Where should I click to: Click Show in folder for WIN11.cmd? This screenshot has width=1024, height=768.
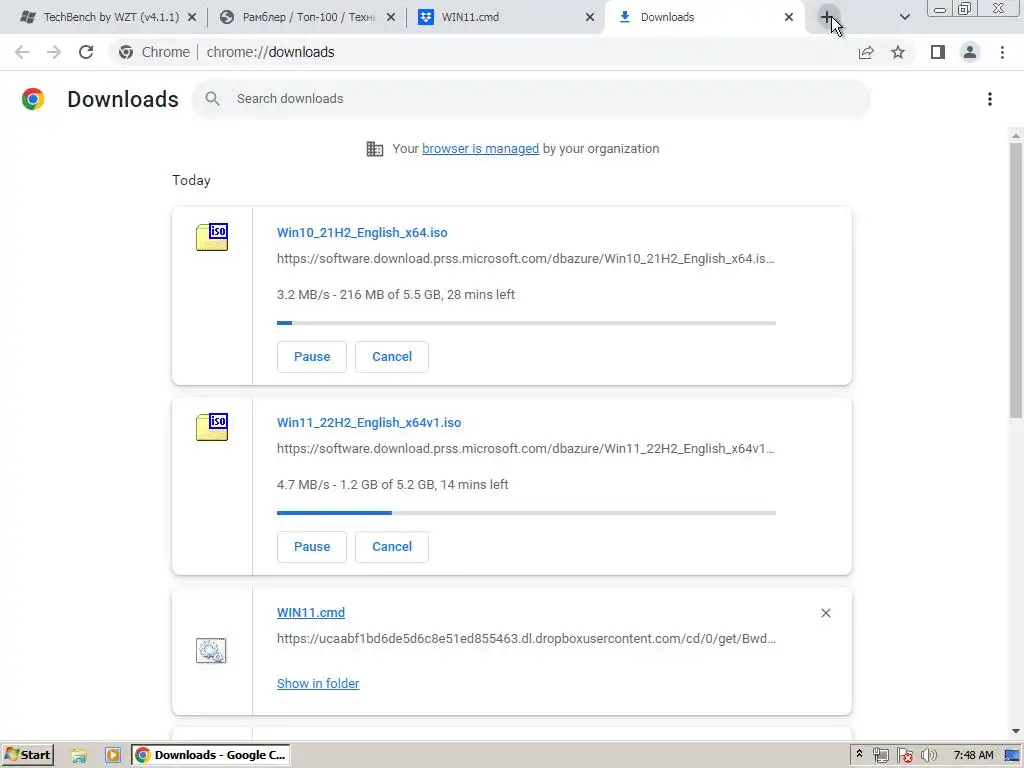point(318,683)
